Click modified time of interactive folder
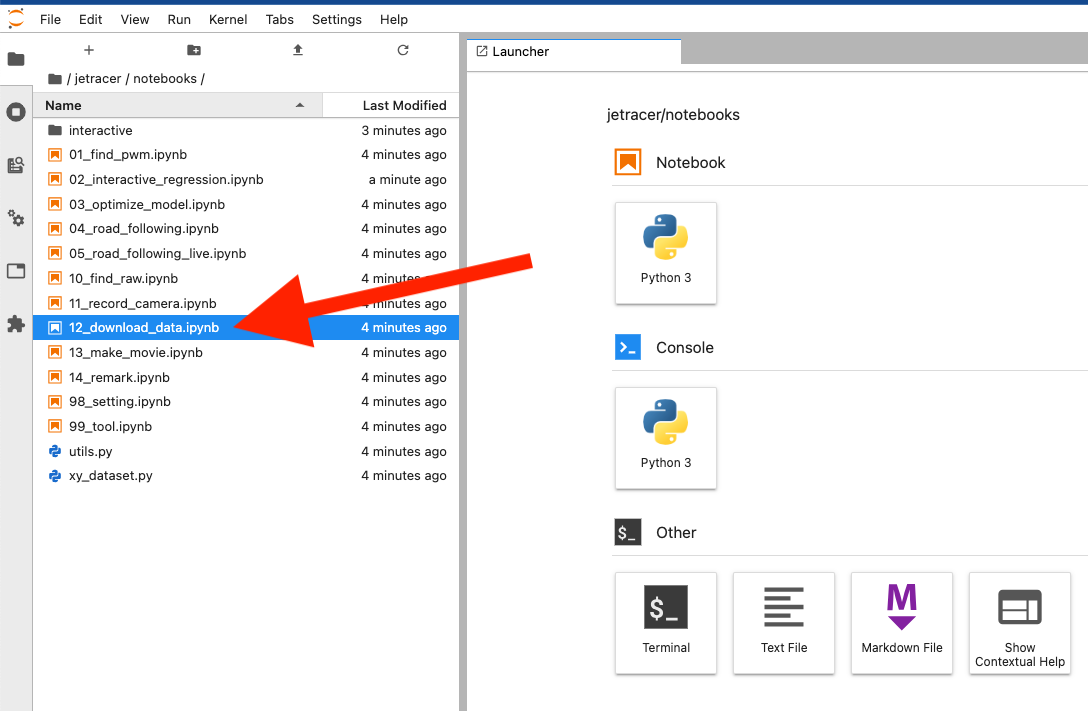The width and height of the screenshot is (1088, 711). point(404,130)
